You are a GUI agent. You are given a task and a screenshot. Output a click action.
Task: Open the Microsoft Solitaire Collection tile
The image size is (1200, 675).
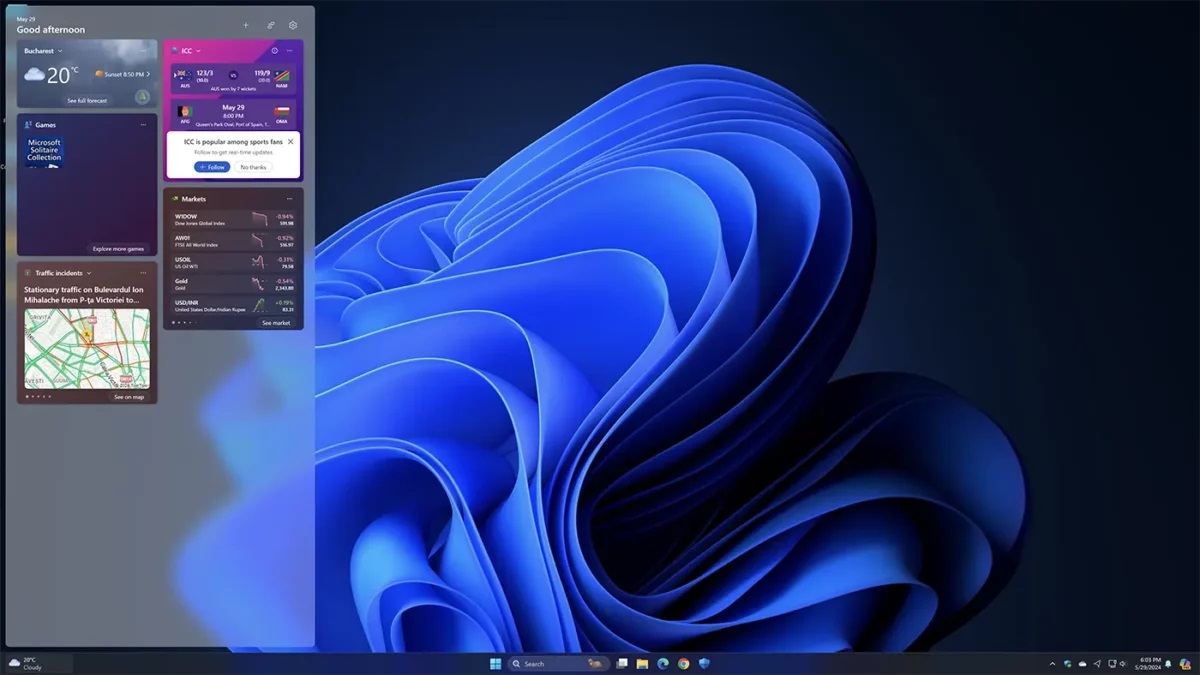[x=44, y=151]
